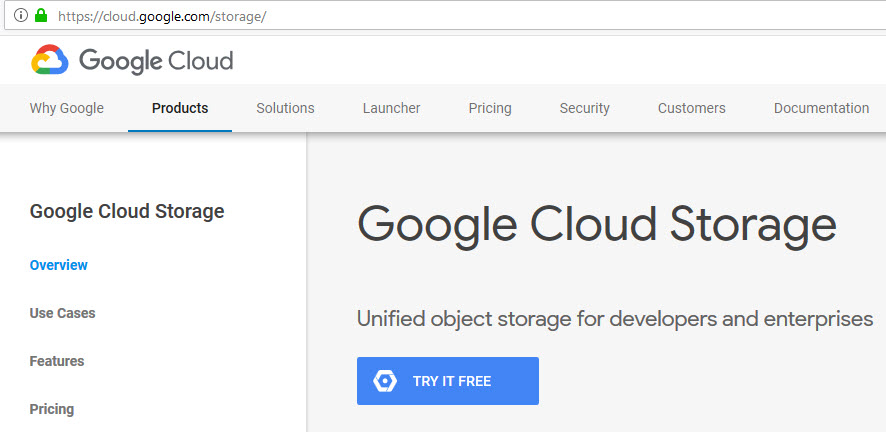Viewport: 886px width, 432px height.
Task: Select Overview in the sidebar
Action: (x=59, y=265)
